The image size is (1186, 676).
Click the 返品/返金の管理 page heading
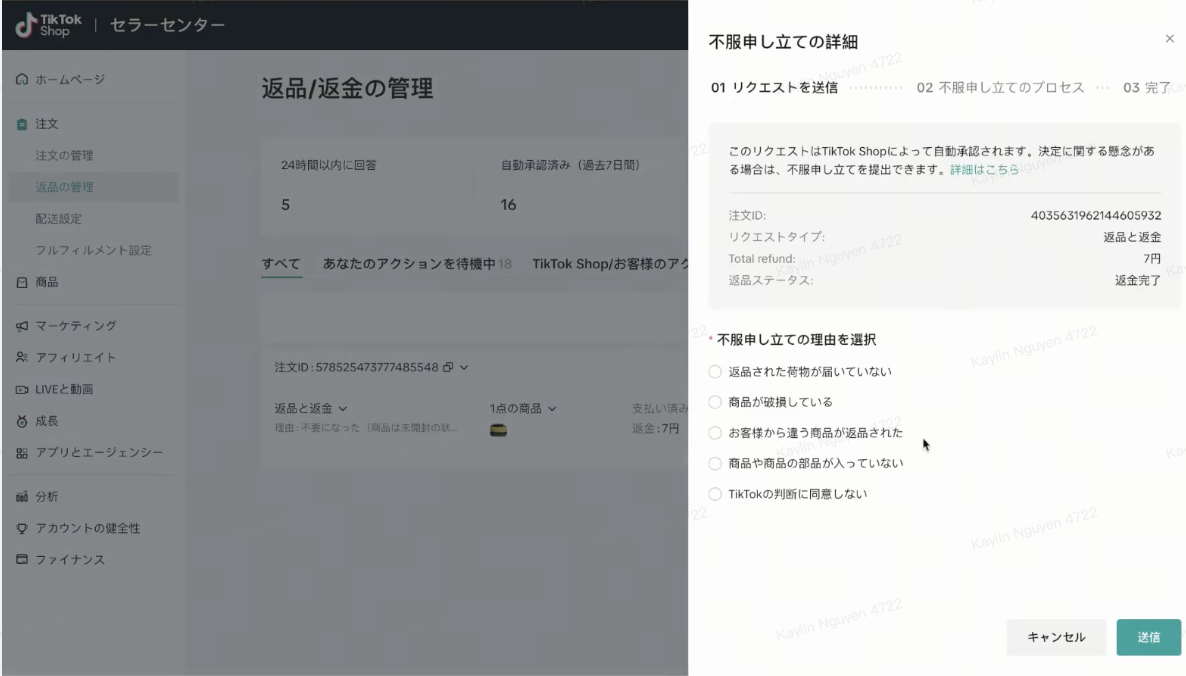coord(347,88)
